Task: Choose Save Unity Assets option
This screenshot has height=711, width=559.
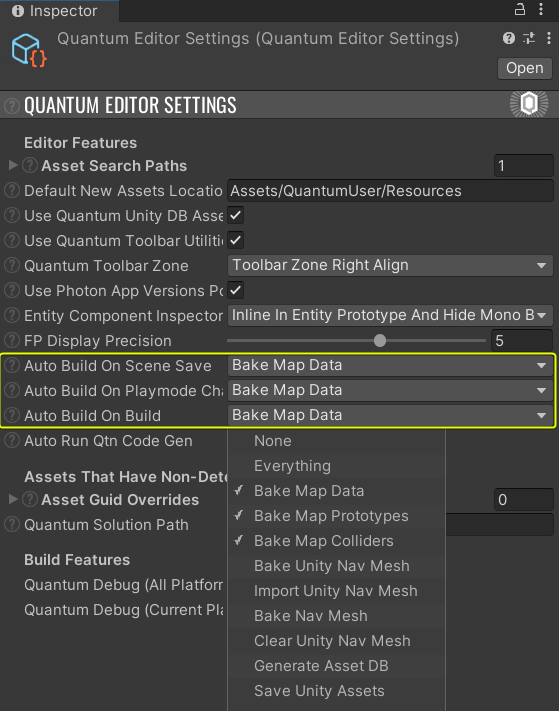Action: pyautogui.click(x=336, y=691)
